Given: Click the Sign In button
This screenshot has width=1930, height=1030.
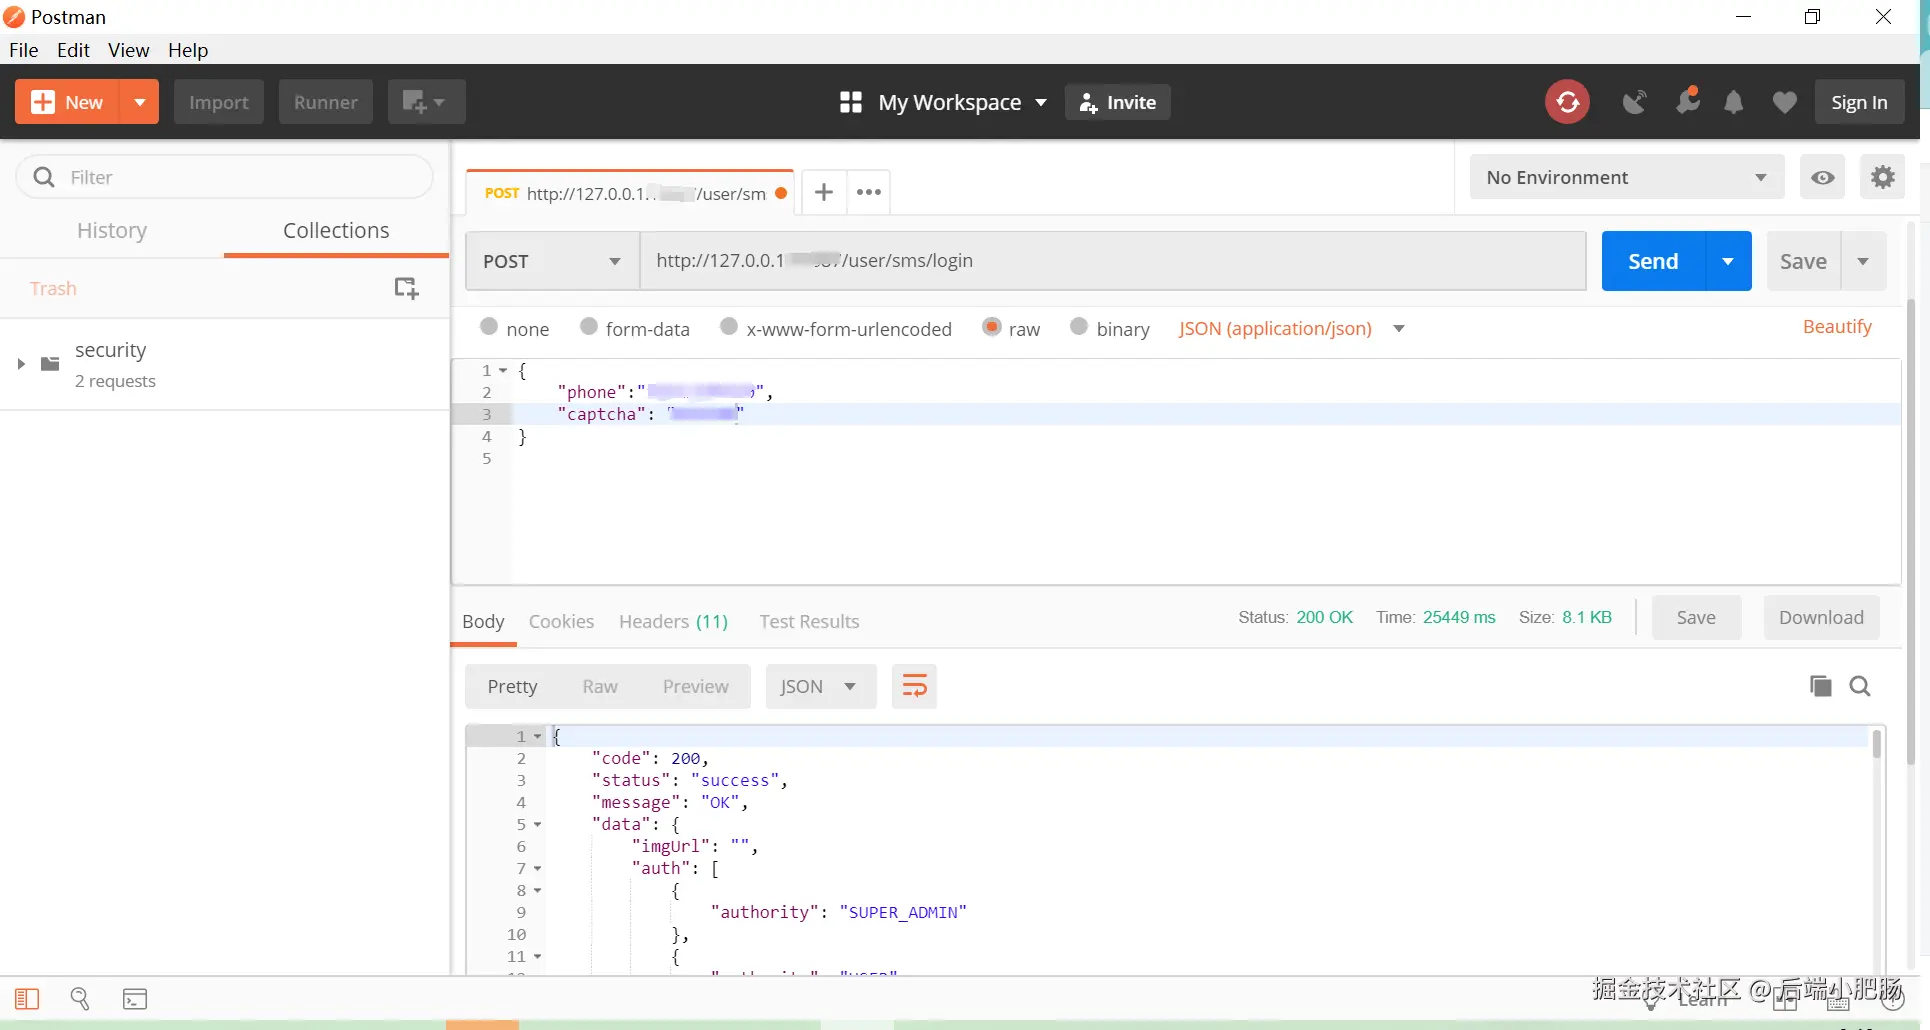Looking at the screenshot, I should coord(1859,102).
